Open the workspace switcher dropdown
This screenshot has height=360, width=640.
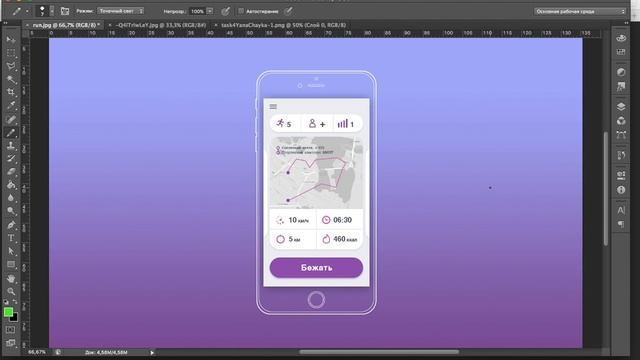coord(580,11)
